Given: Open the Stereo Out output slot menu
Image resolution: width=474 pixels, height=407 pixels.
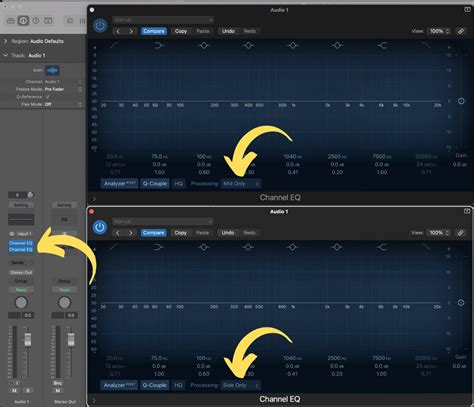Looking at the screenshot, I should [21, 272].
